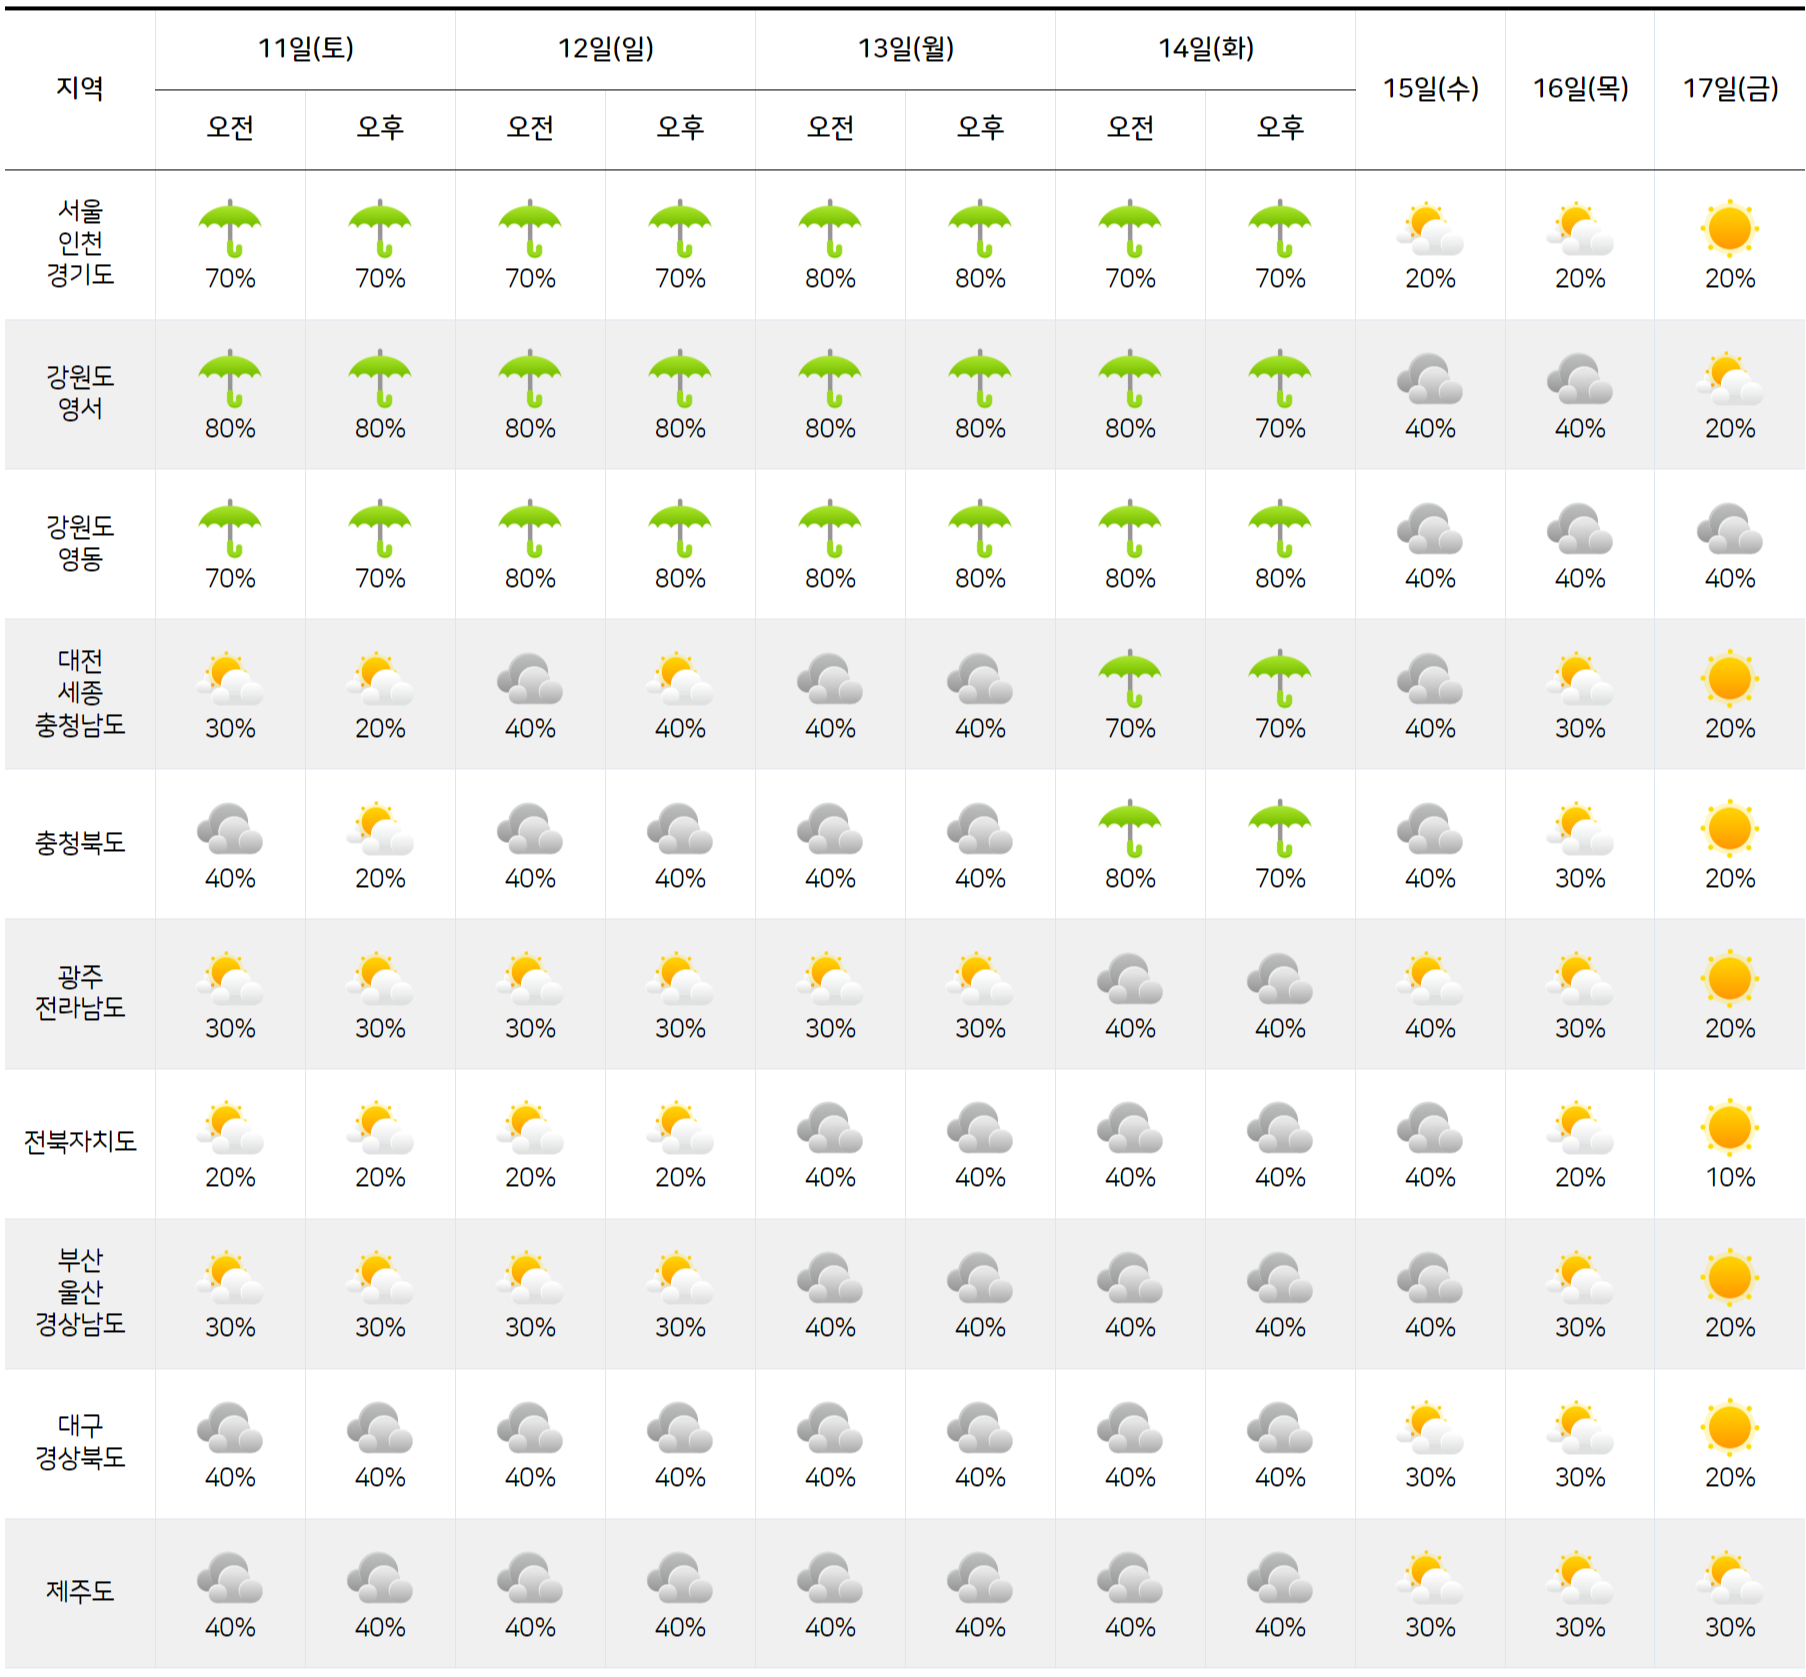Click cloudy icon for 부산 울산 15일(수)
Viewport: 1806px width, 1677px height.
pyautogui.click(x=1430, y=1278)
